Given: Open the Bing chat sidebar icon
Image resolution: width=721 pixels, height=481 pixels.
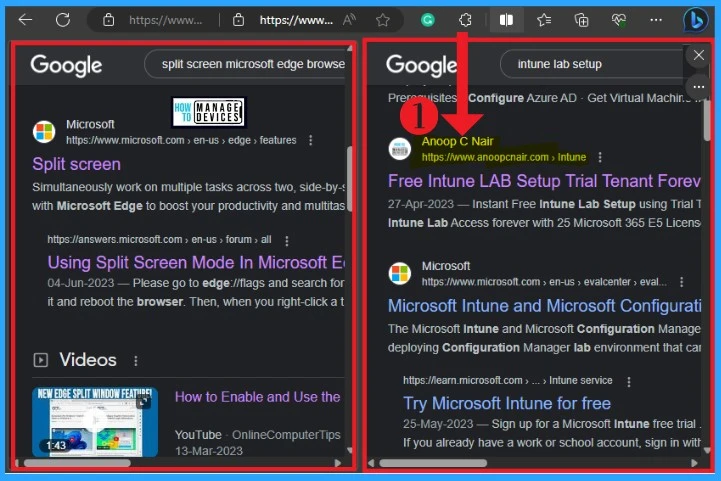Looking at the screenshot, I should 696,20.
